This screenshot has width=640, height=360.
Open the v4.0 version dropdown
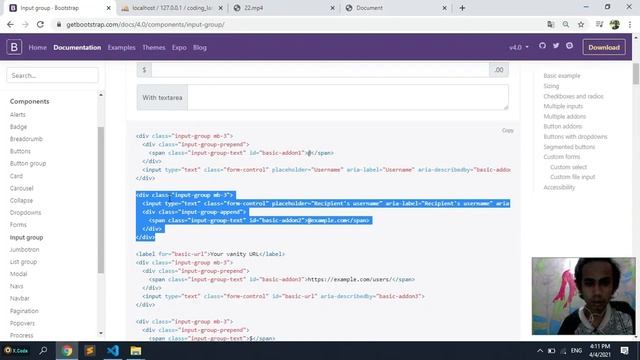[x=518, y=47]
